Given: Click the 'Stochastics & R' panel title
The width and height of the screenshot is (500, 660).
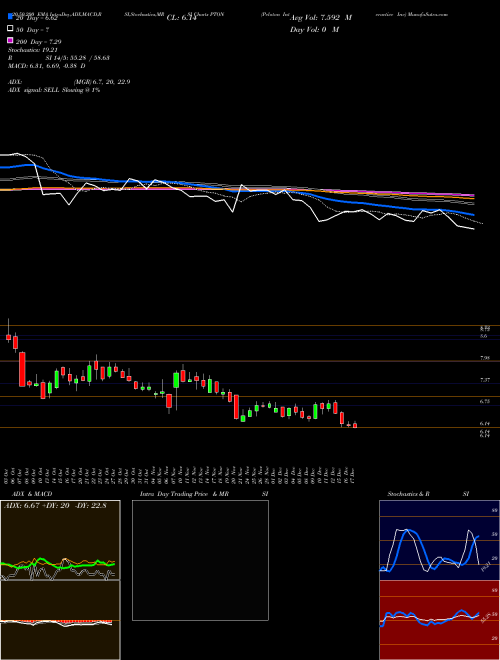Looking at the screenshot, I should (408, 494).
